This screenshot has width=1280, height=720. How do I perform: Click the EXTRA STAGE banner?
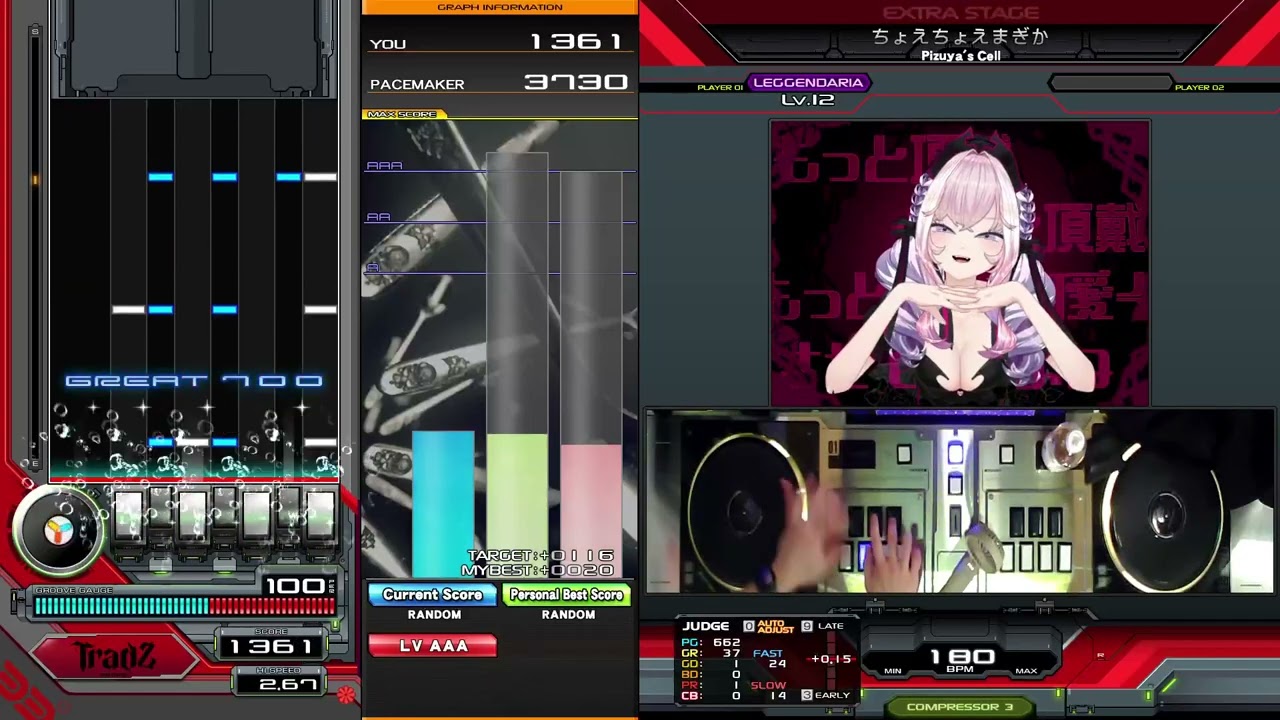click(960, 13)
